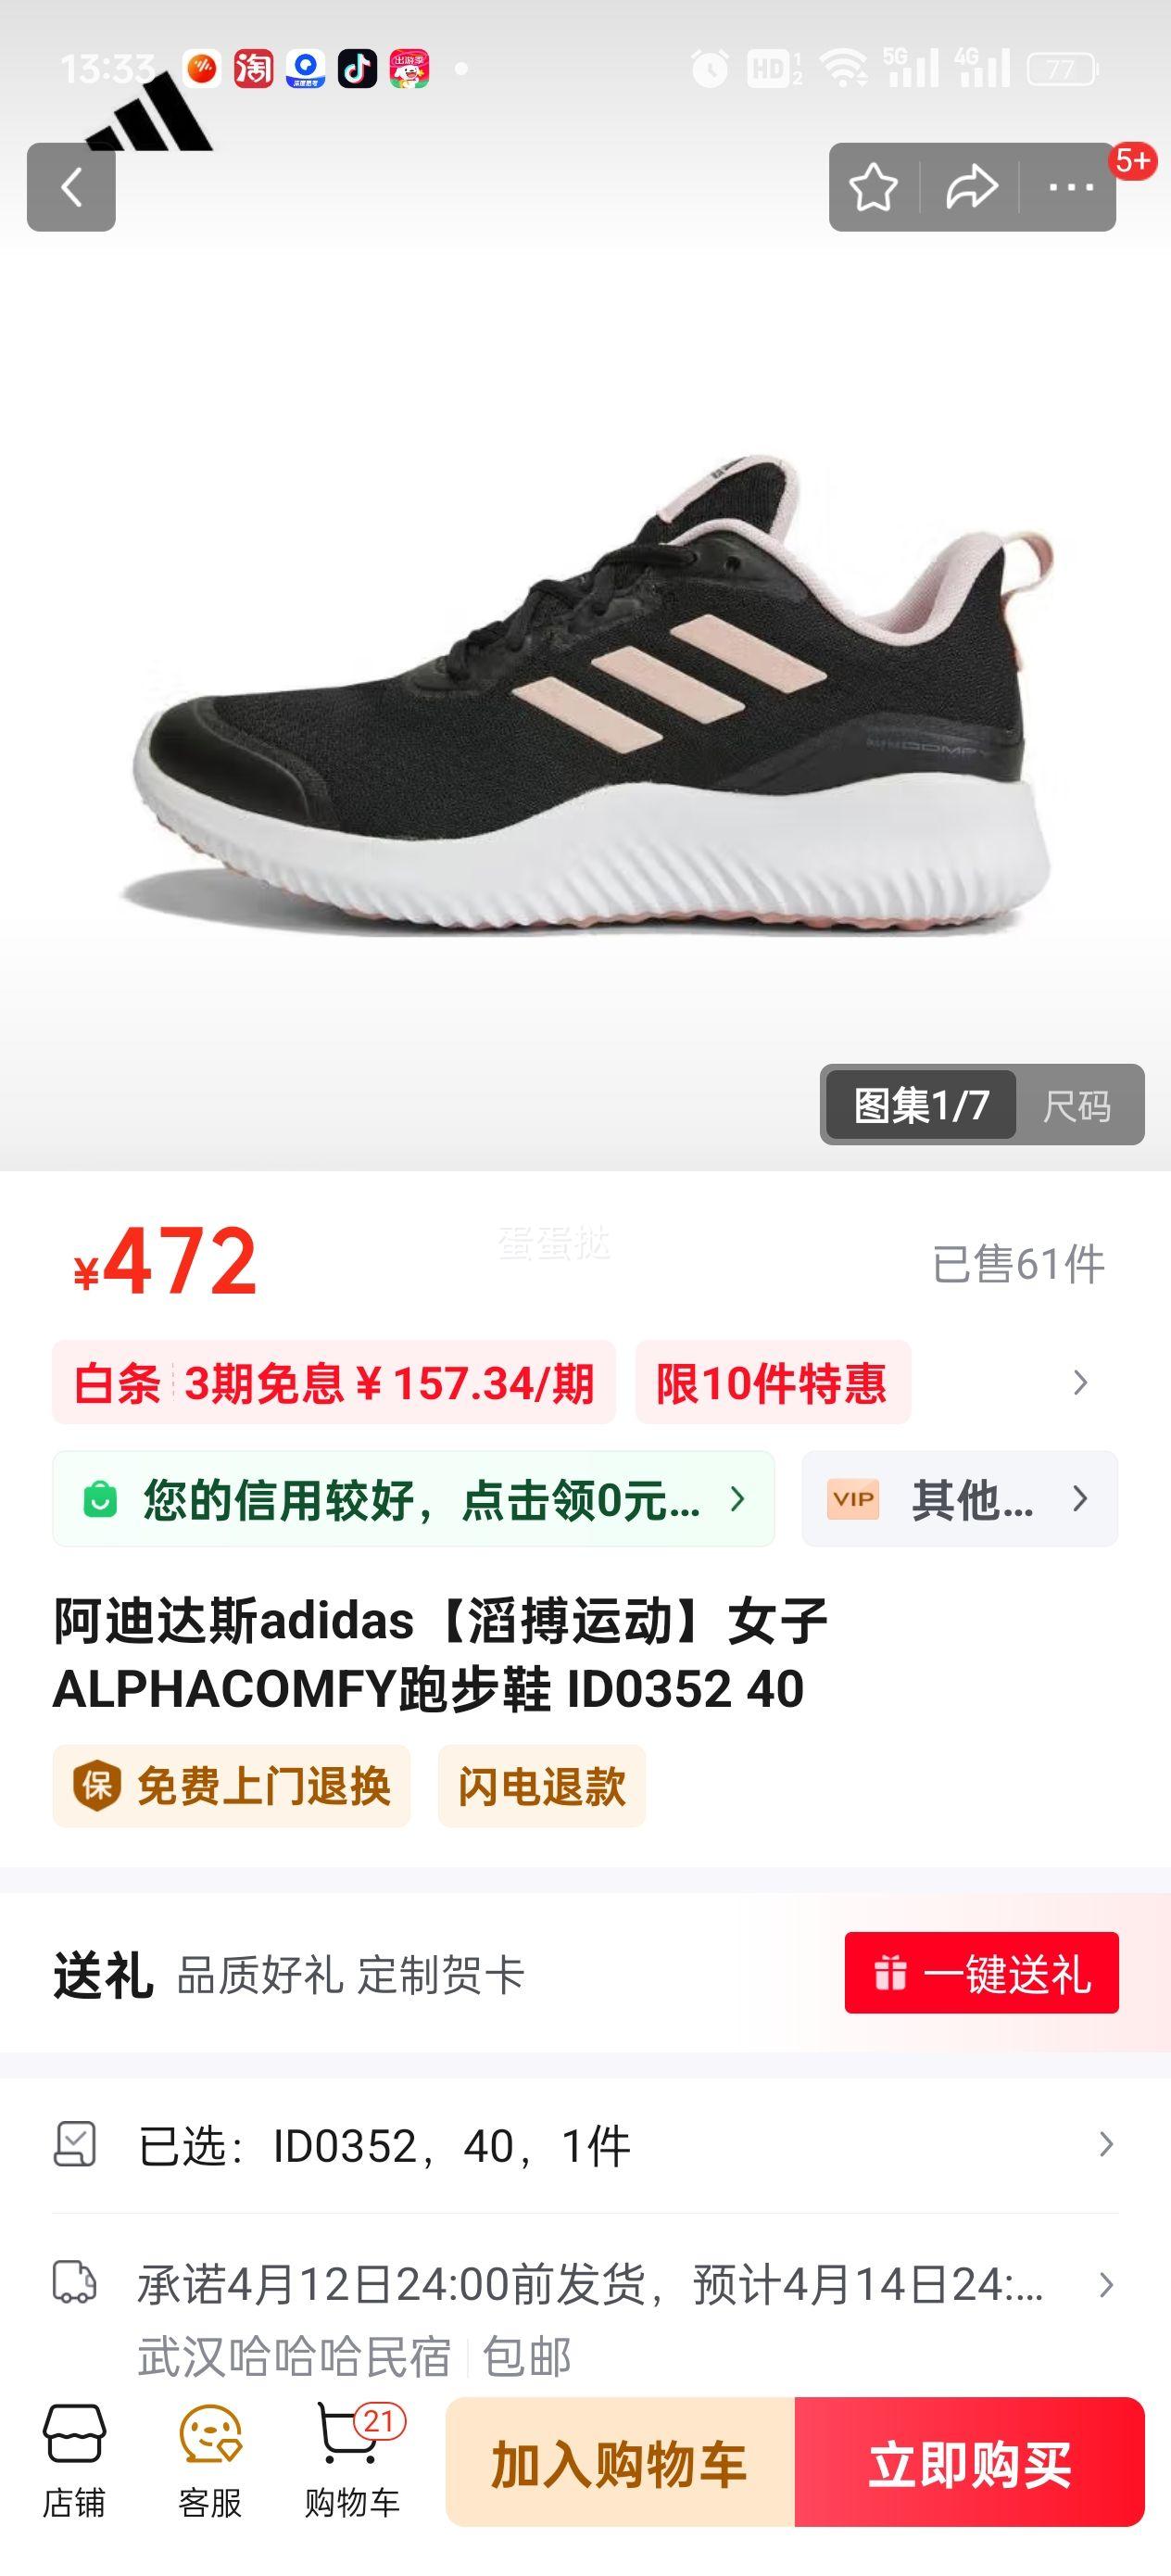
Task: Open the three-dots more menu
Action: 1071,187
